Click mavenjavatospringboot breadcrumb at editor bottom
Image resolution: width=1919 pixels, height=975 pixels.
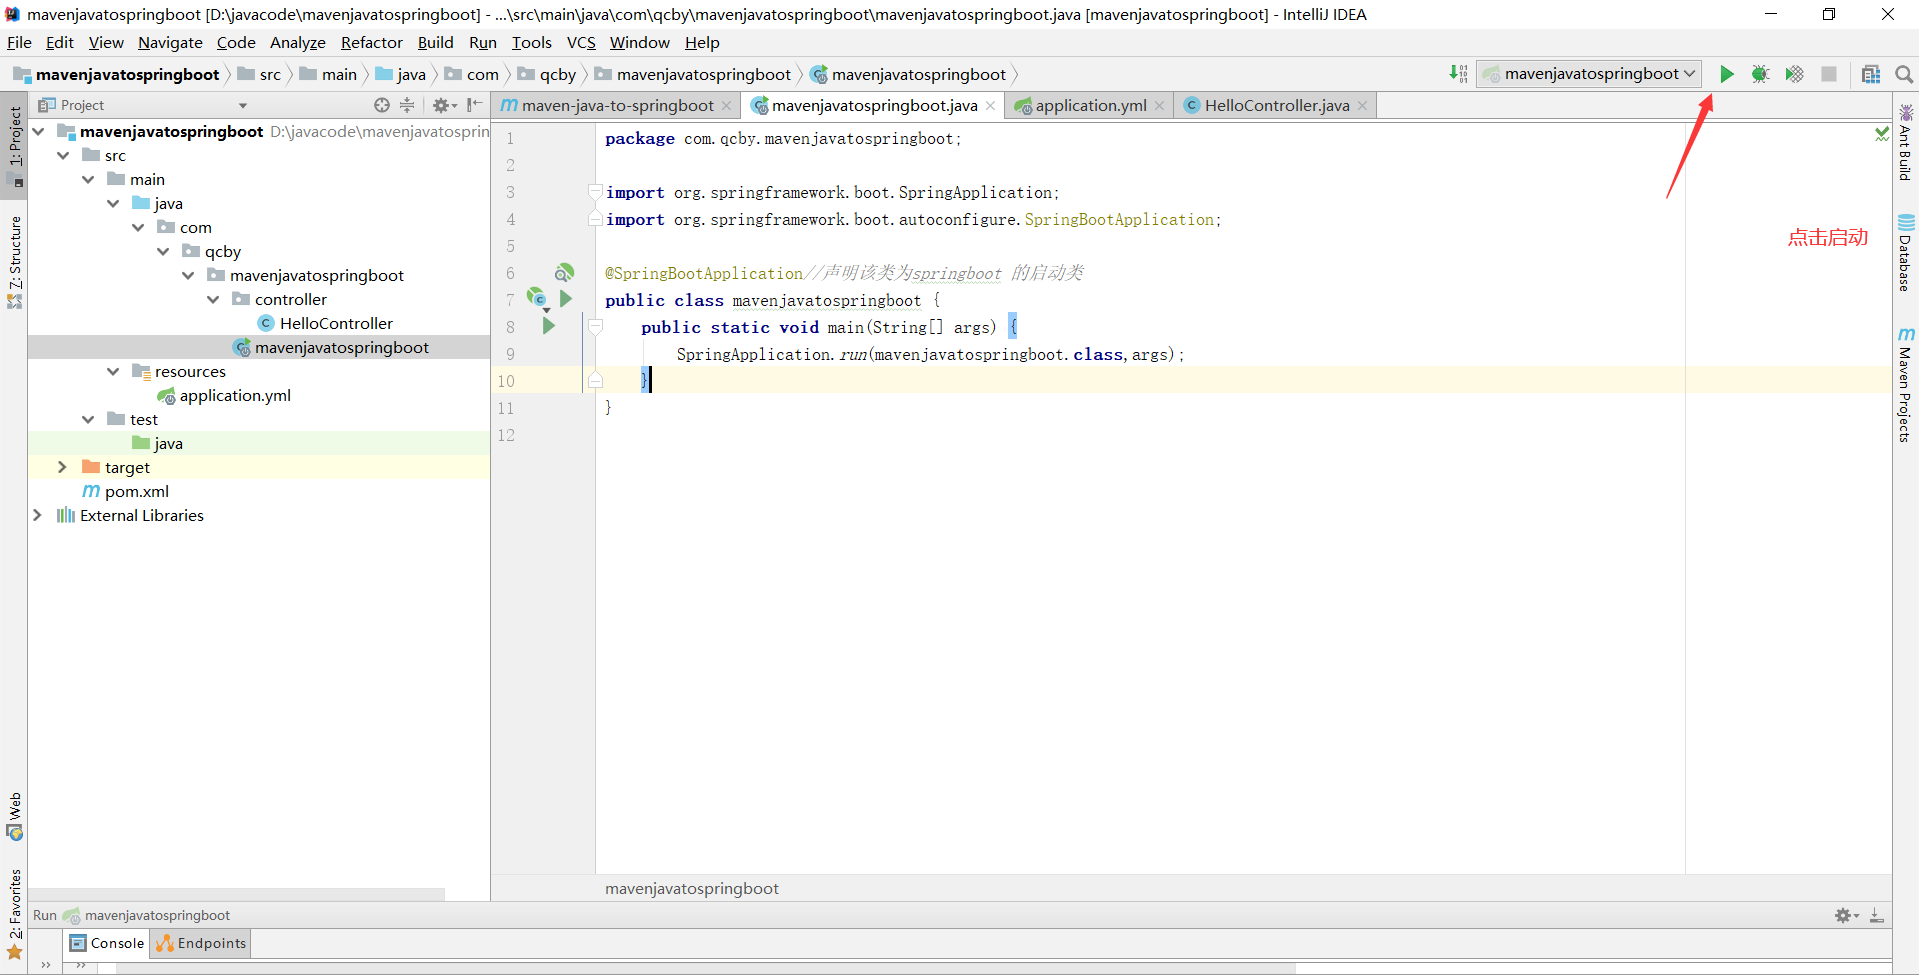(x=692, y=888)
